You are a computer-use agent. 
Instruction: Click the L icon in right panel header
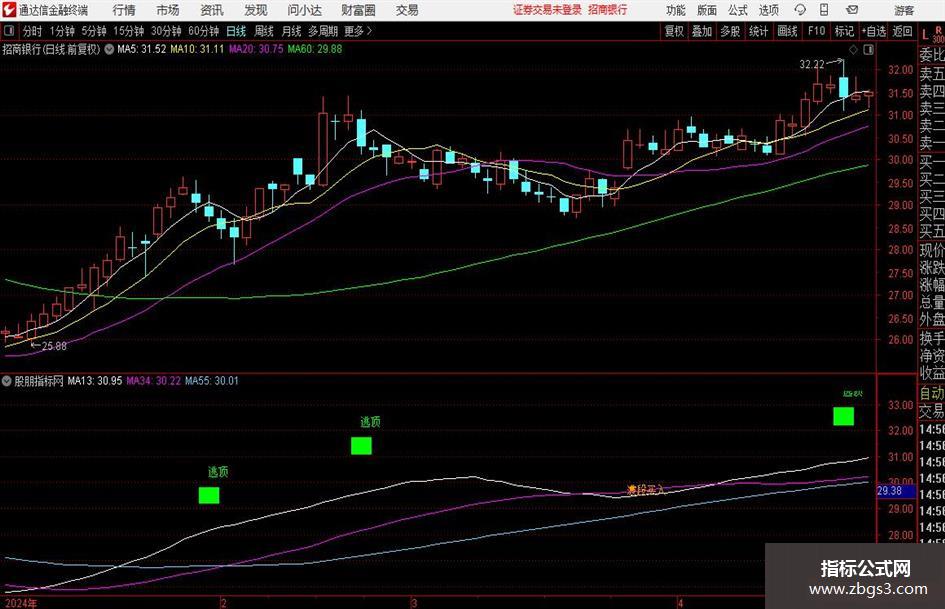click(x=925, y=35)
